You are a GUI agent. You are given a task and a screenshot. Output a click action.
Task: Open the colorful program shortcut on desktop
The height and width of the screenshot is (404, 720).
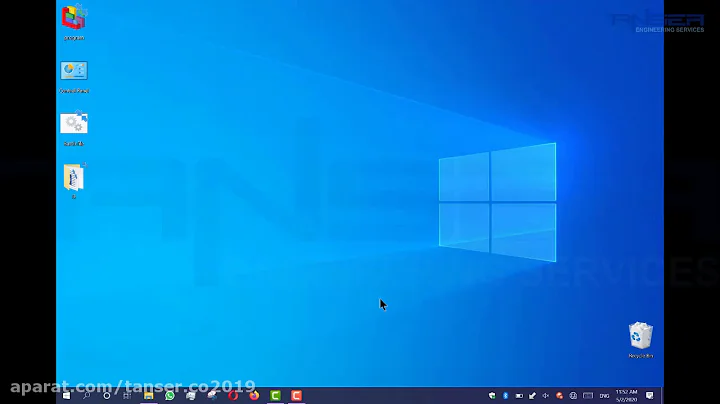(x=74, y=21)
